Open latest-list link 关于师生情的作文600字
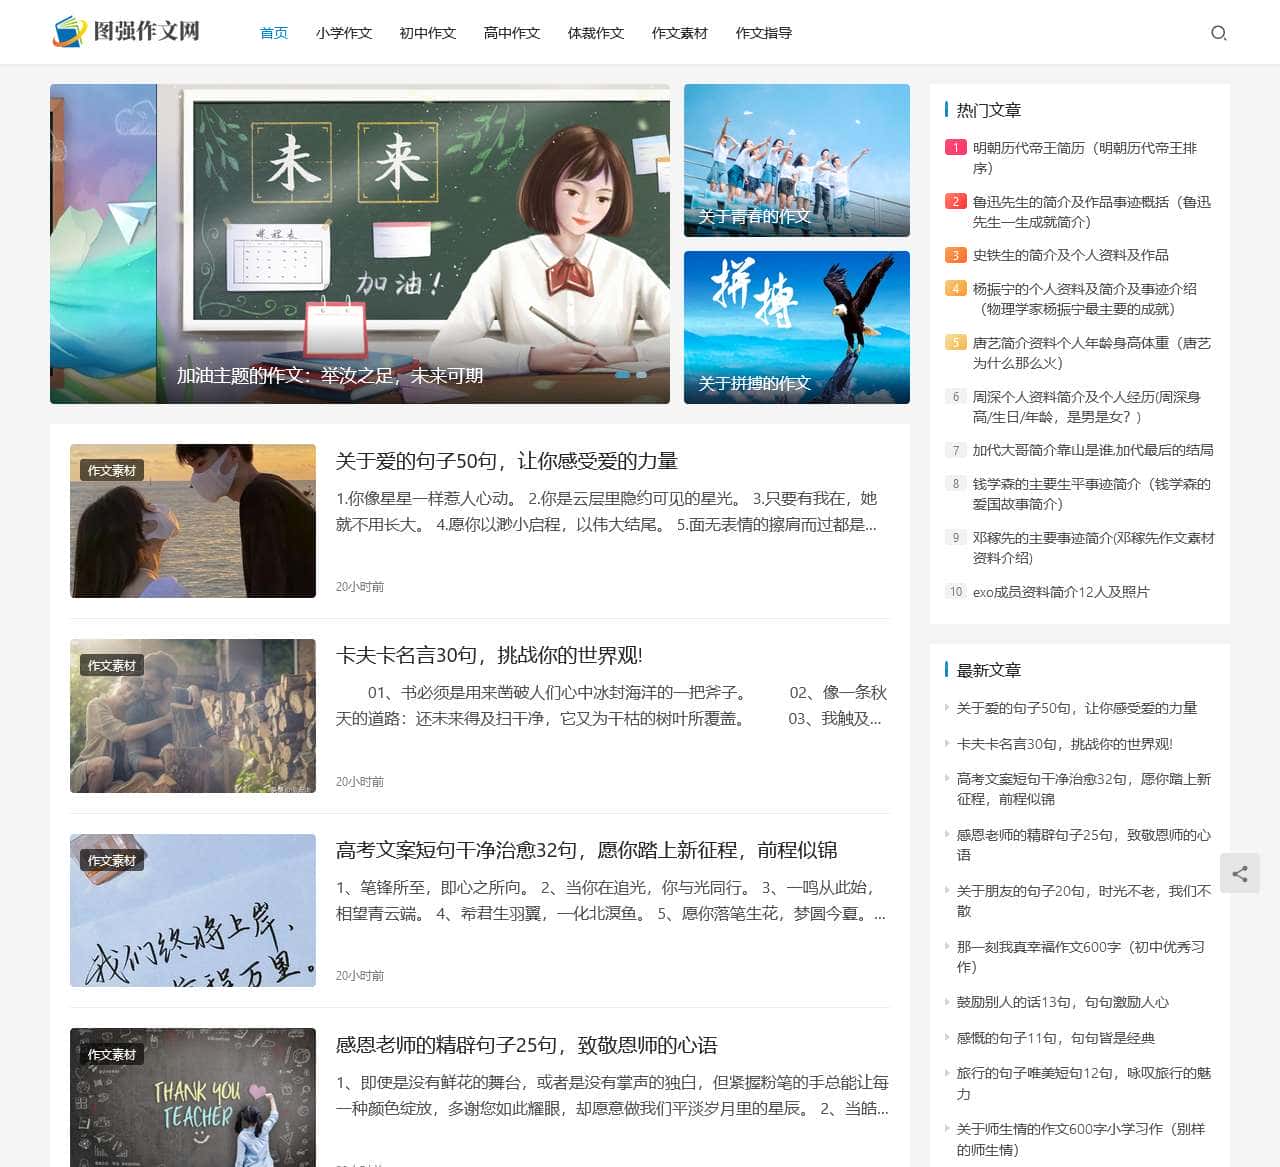The image size is (1280, 1167). pos(1080,1139)
